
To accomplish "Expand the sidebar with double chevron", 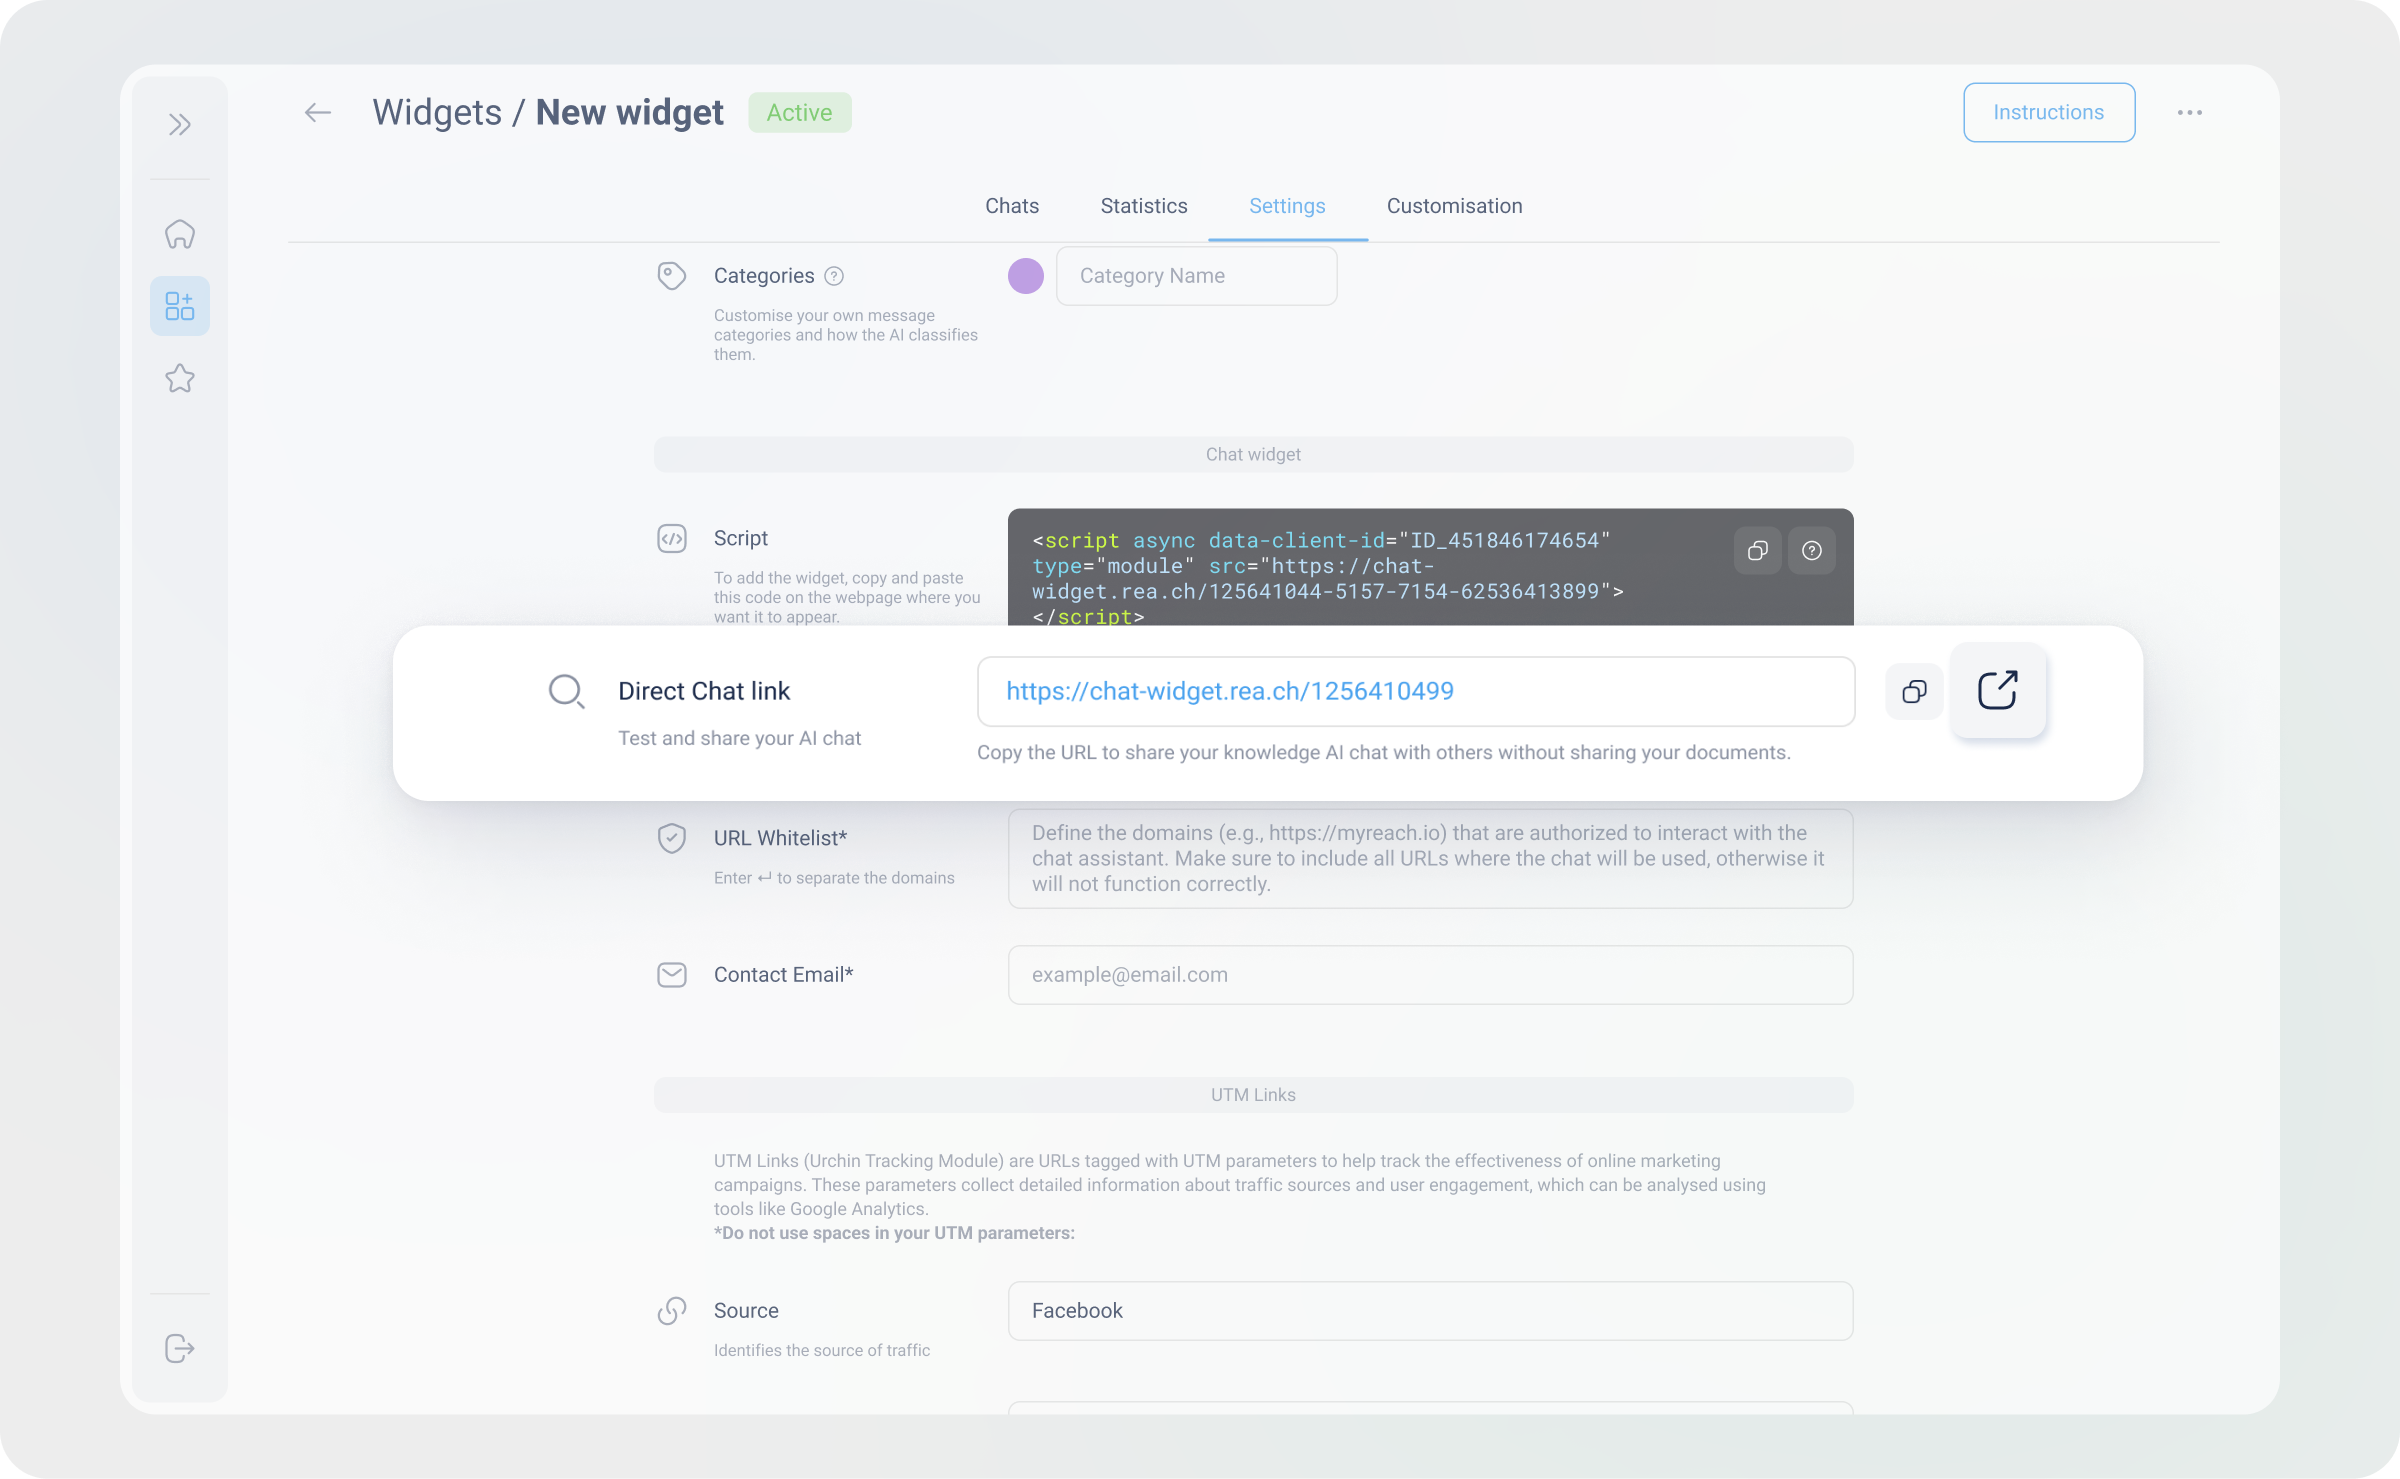I will 180,125.
